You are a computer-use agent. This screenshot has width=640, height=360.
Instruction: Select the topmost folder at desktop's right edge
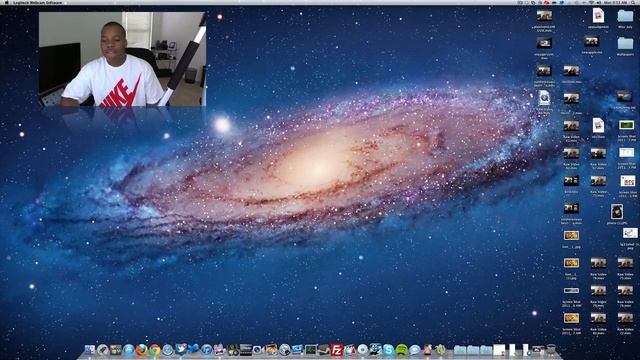tap(625, 16)
